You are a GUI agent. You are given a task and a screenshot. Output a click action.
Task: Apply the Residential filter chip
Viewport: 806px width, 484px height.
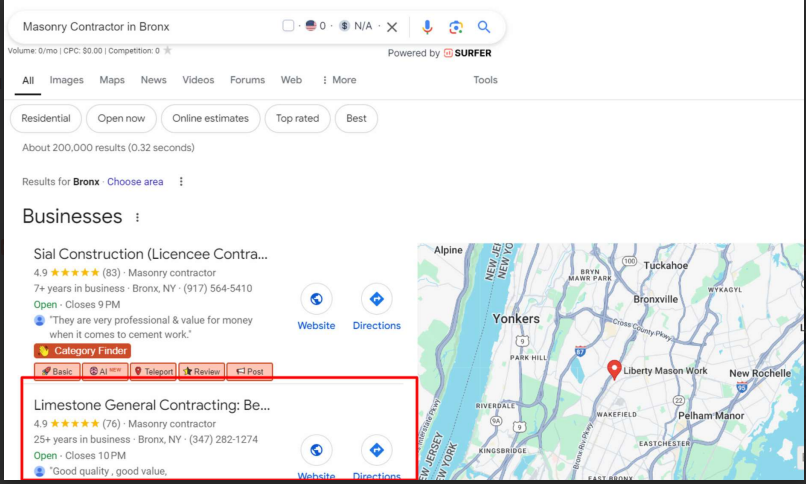[x=46, y=119]
